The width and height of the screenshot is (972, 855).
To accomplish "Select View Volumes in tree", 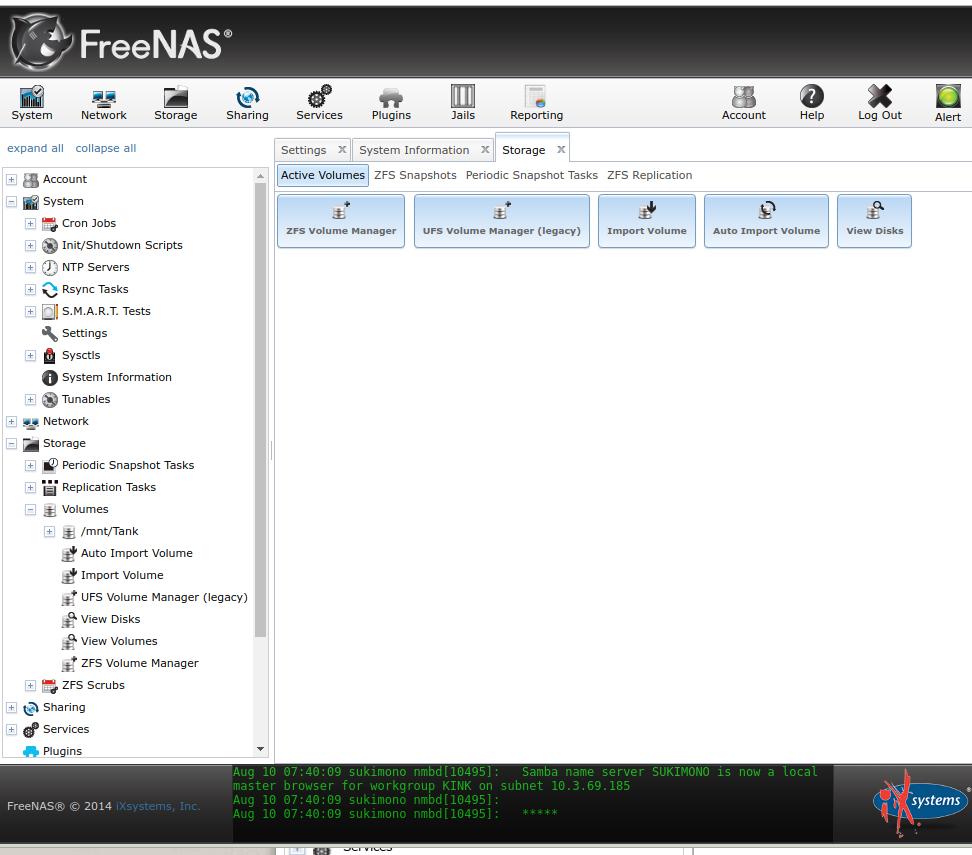I will 109,641.
